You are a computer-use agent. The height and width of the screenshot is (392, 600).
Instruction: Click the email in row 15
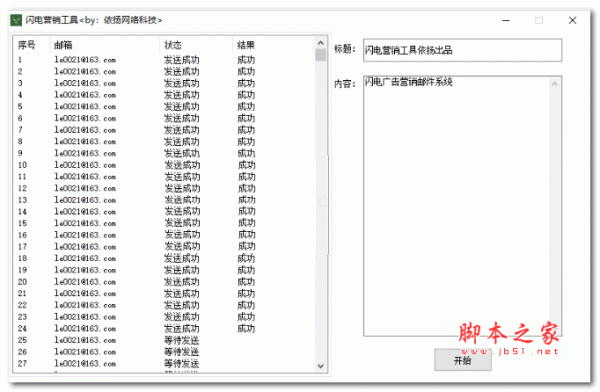85,223
